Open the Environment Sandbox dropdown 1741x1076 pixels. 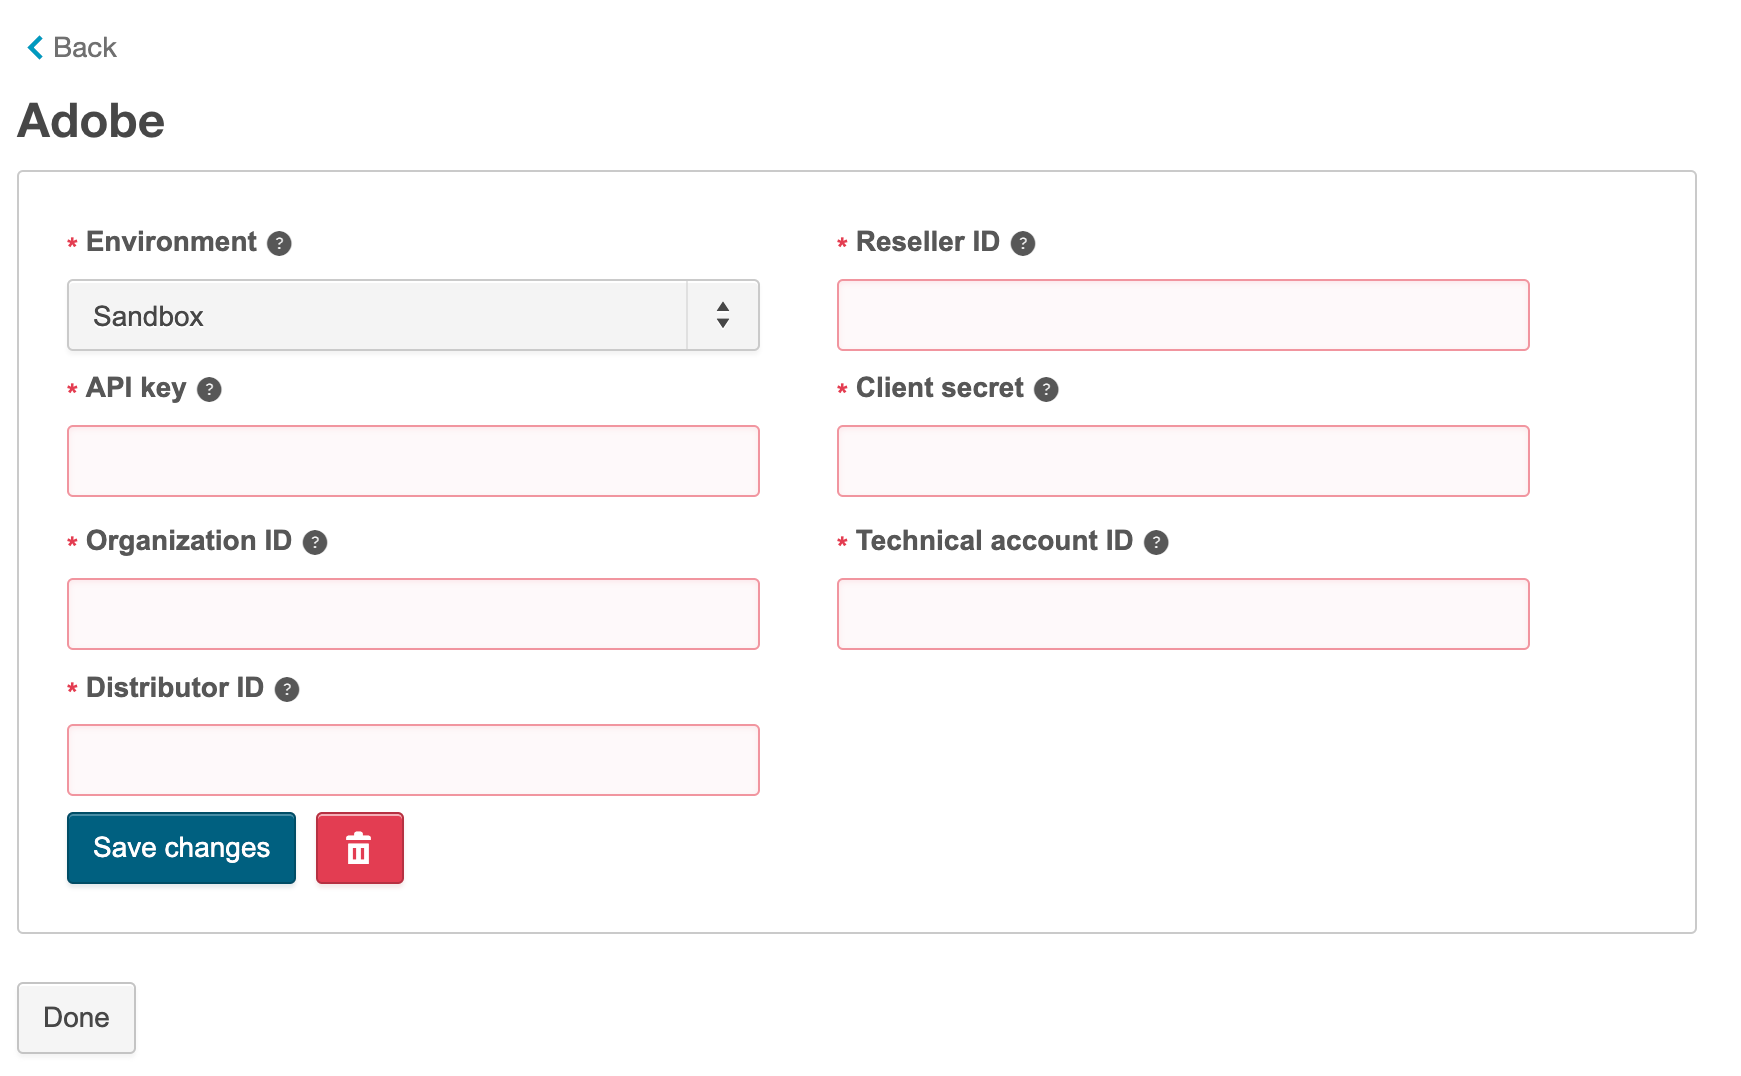(413, 315)
